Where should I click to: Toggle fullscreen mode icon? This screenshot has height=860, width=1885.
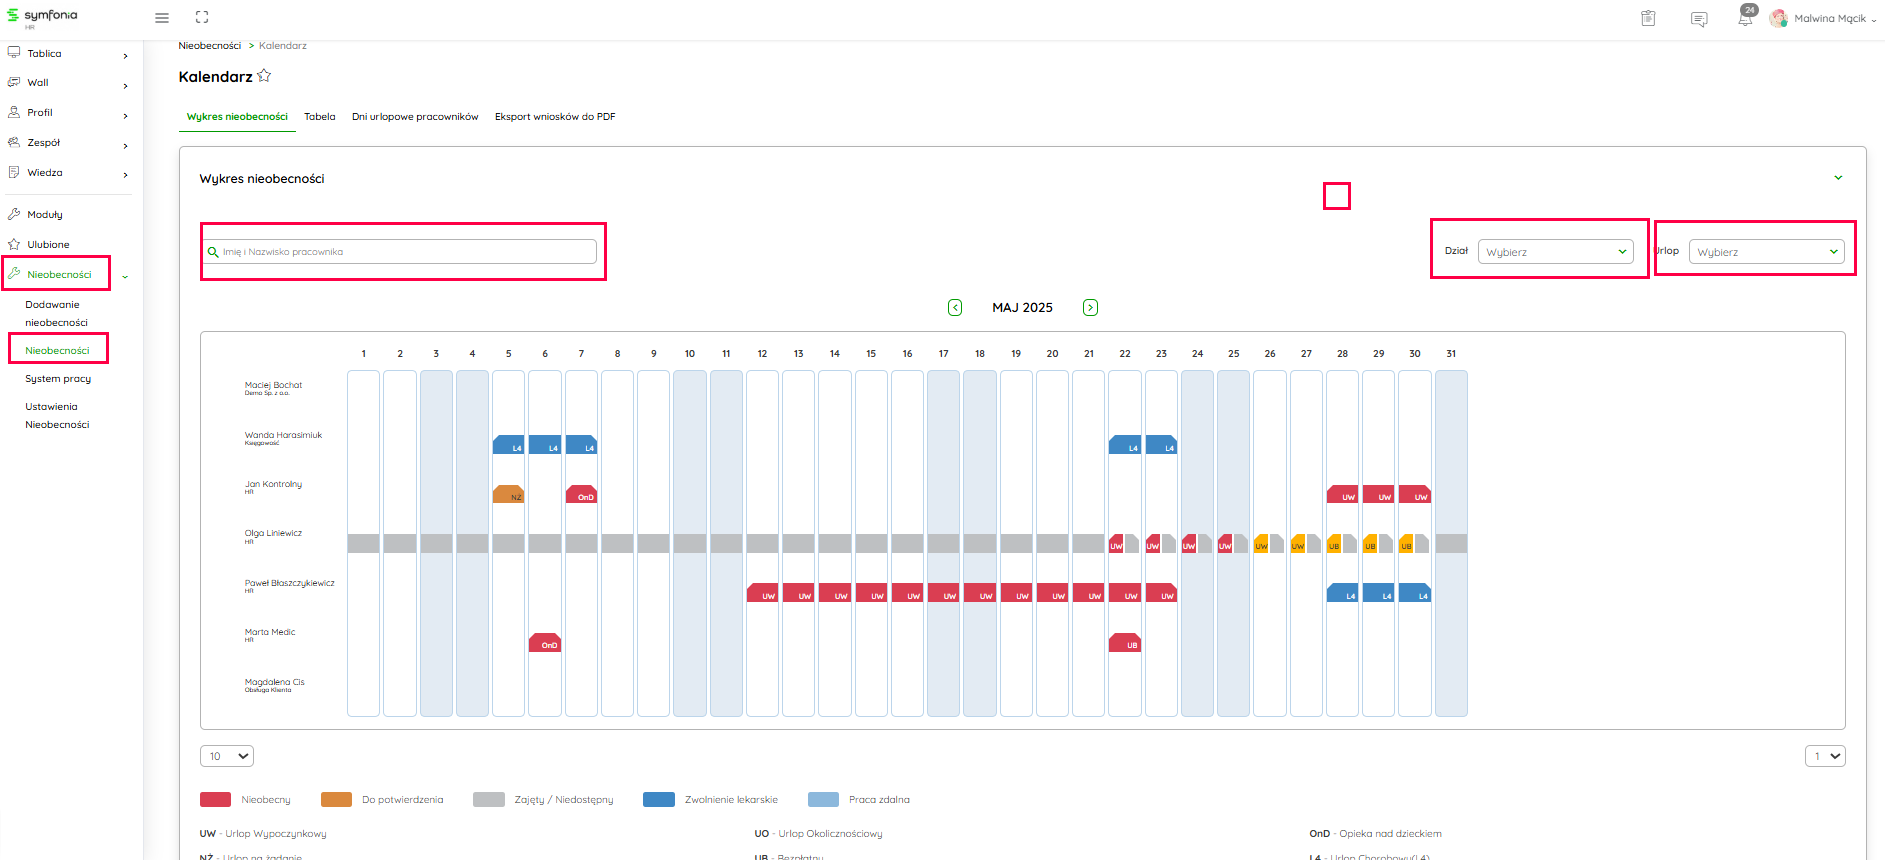pyautogui.click(x=202, y=18)
